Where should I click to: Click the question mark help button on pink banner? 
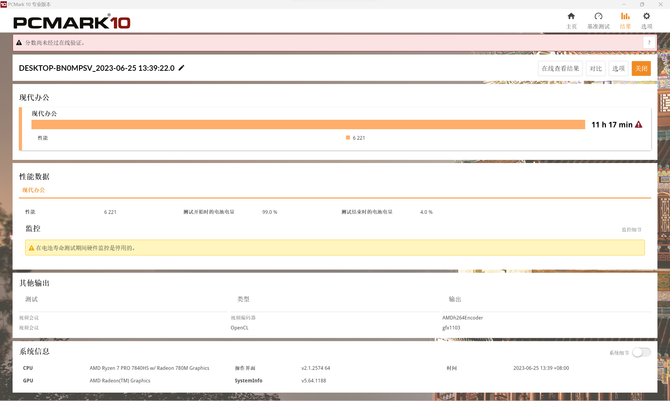click(x=649, y=42)
